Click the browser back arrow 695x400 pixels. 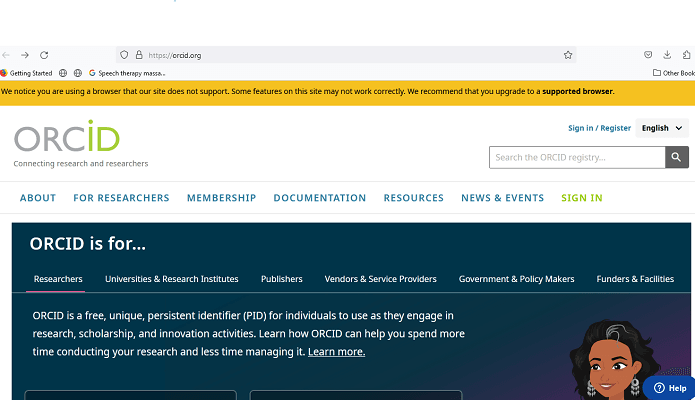(6, 55)
